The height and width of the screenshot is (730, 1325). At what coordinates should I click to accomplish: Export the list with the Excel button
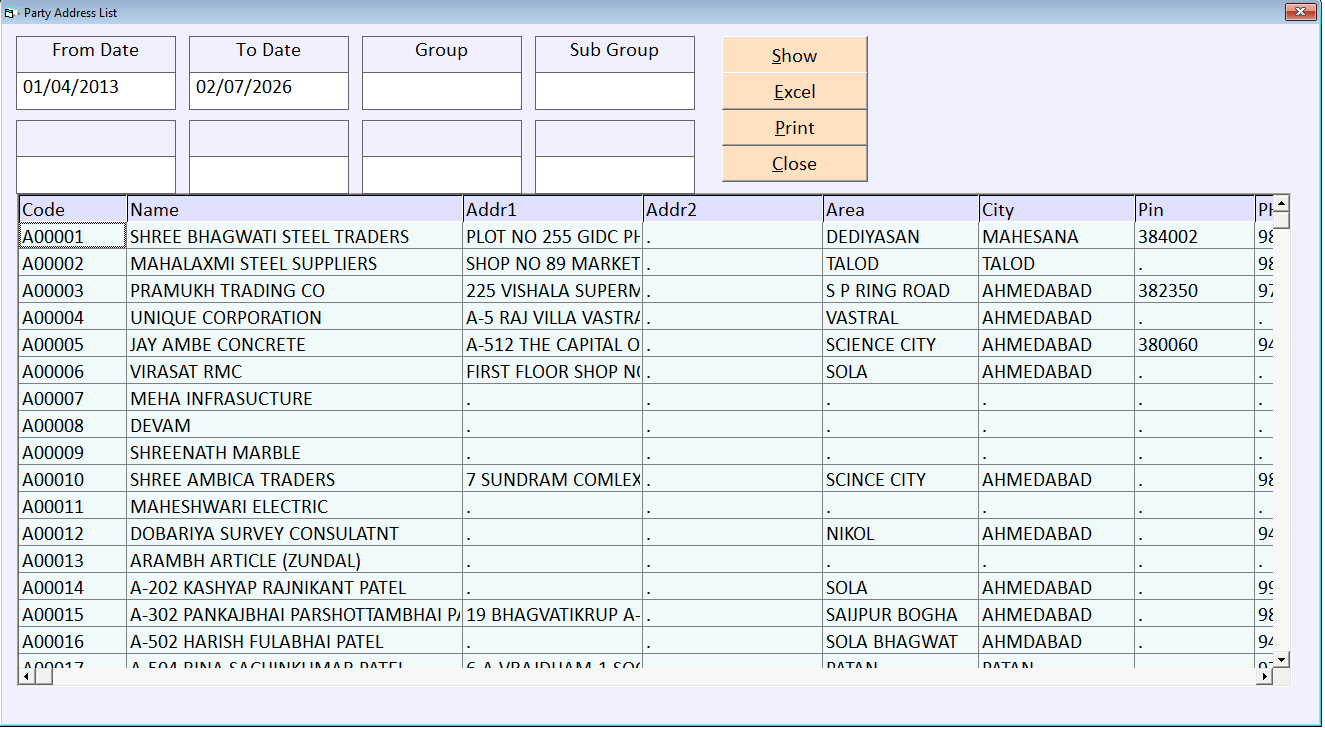click(x=794, y=92)
